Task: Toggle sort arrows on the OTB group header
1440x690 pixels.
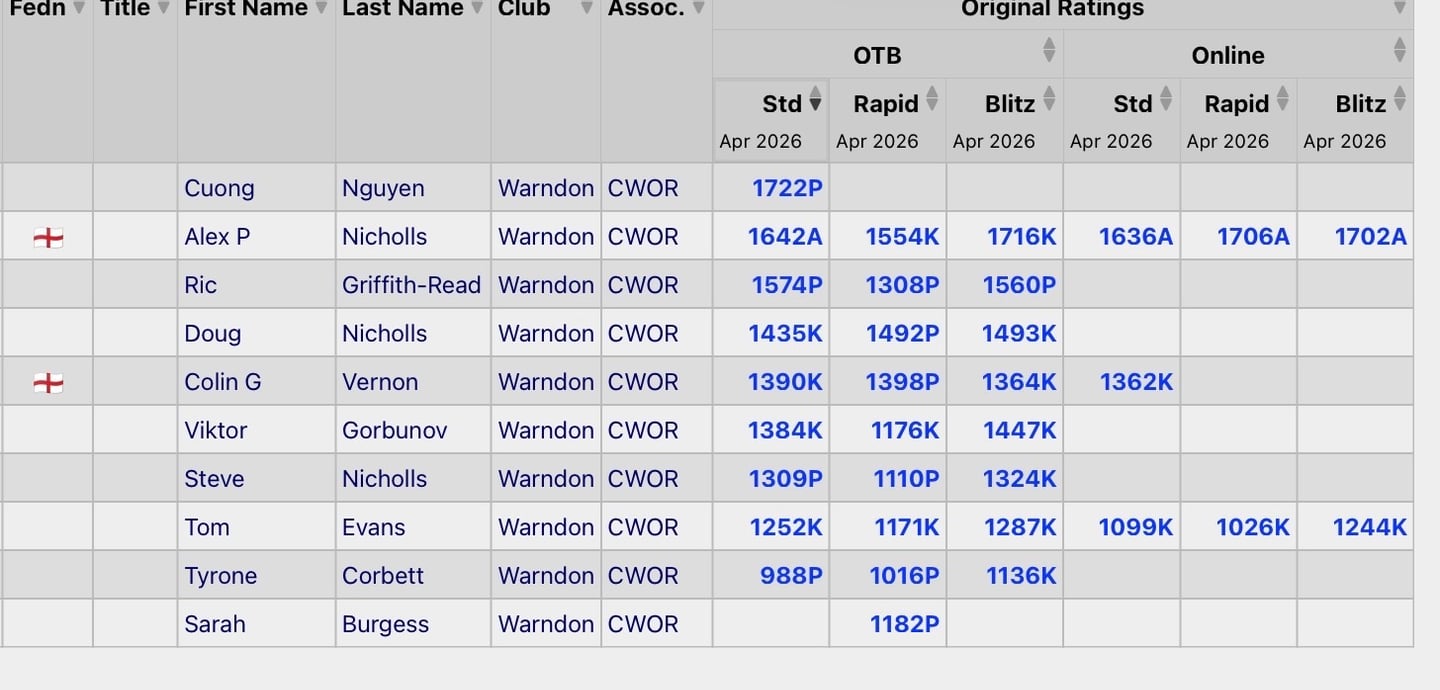Action: pyautogui.click(x=1049, y=50)
